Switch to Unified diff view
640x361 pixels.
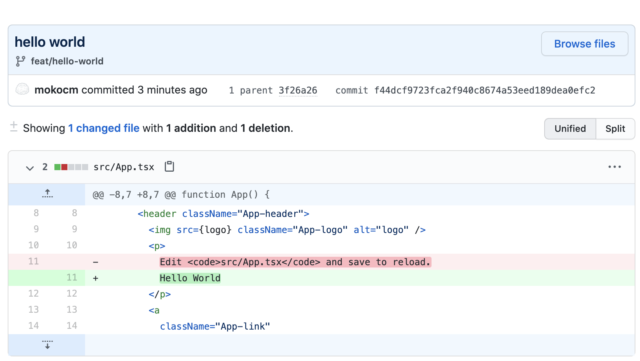(x=570, y=129)
